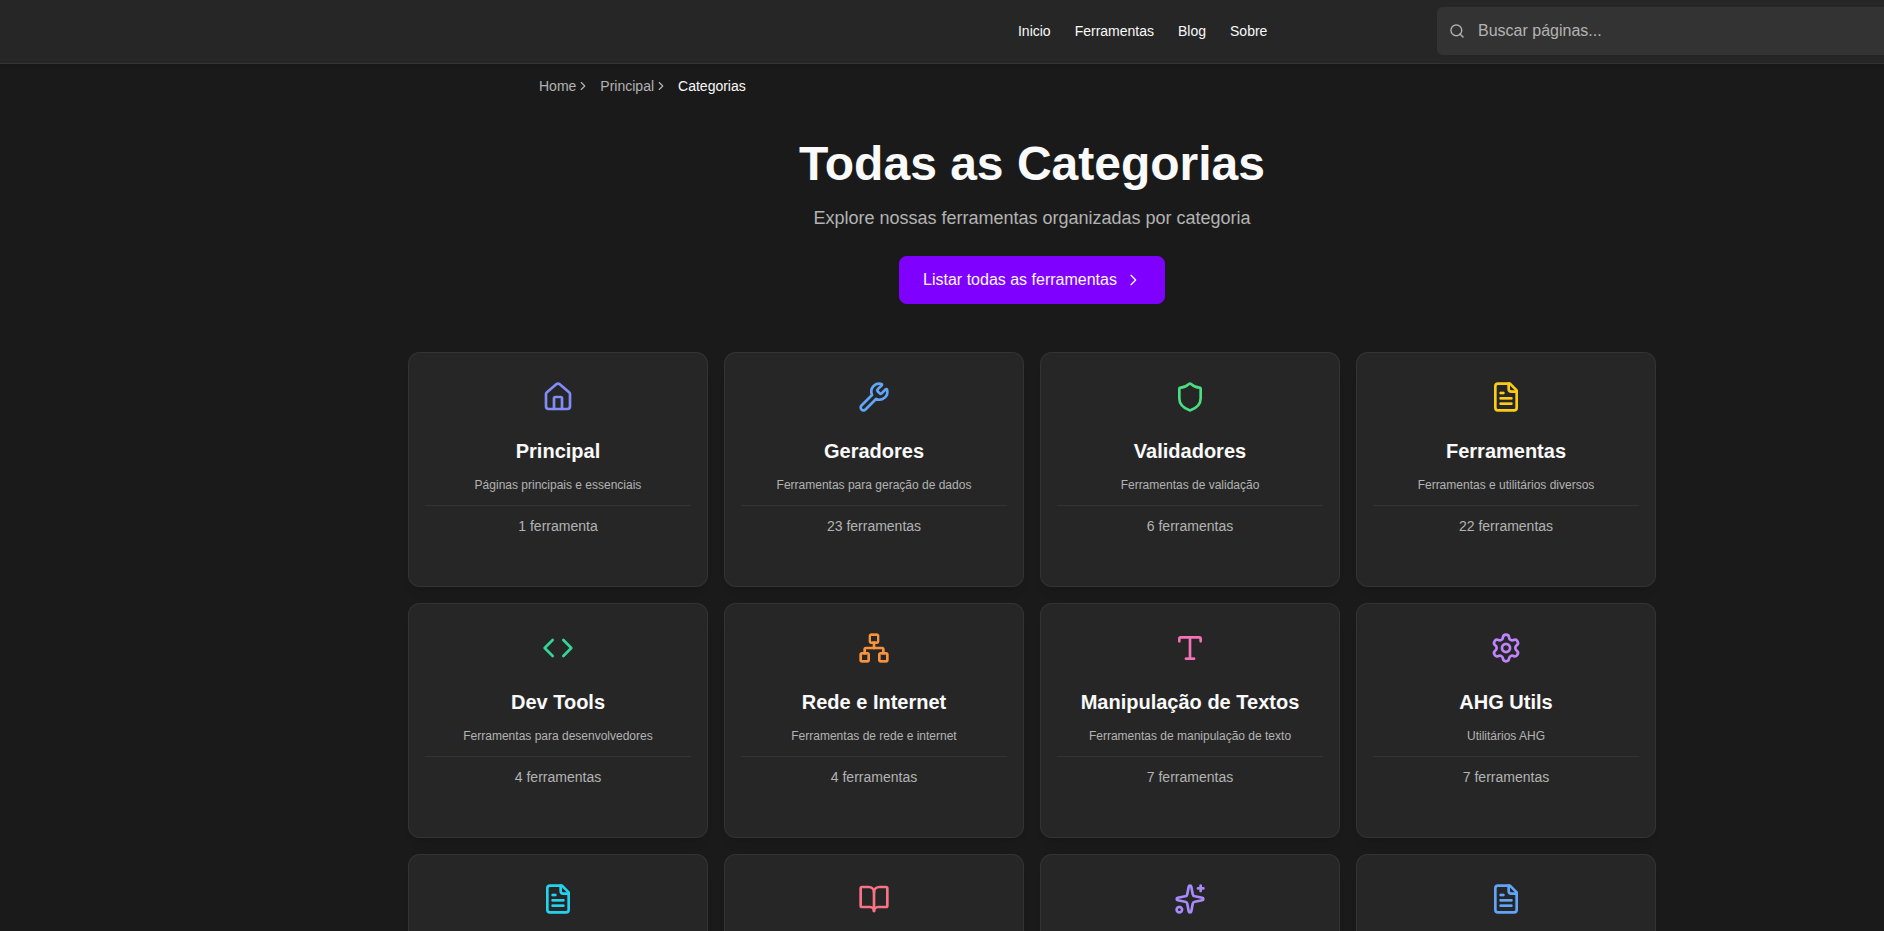Click the red open book icon
The image size is (1884, 931).
coord(874,899)
